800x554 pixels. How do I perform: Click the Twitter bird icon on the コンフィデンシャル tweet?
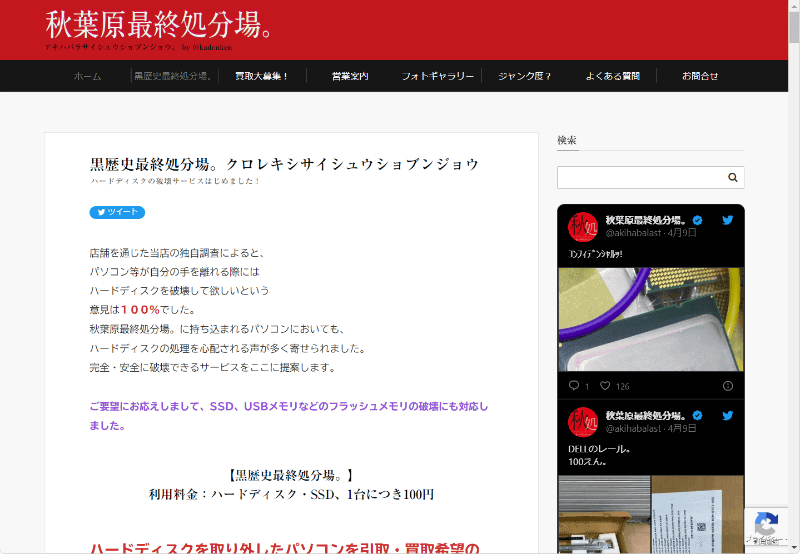click(x=728, y=220)
